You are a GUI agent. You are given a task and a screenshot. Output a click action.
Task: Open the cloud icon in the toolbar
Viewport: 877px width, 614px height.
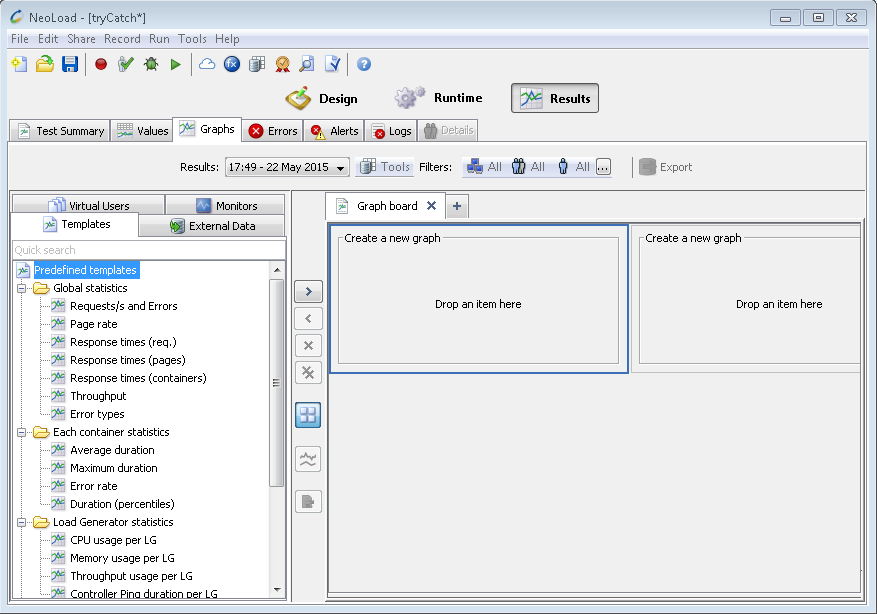coord(207,64)
